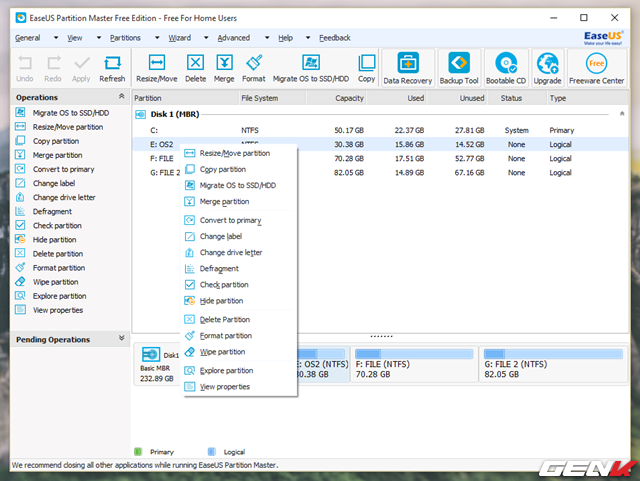The image size is (640, 481).
Task: Select the F: FILE (NTFS) disk map block
Action: 414,364
